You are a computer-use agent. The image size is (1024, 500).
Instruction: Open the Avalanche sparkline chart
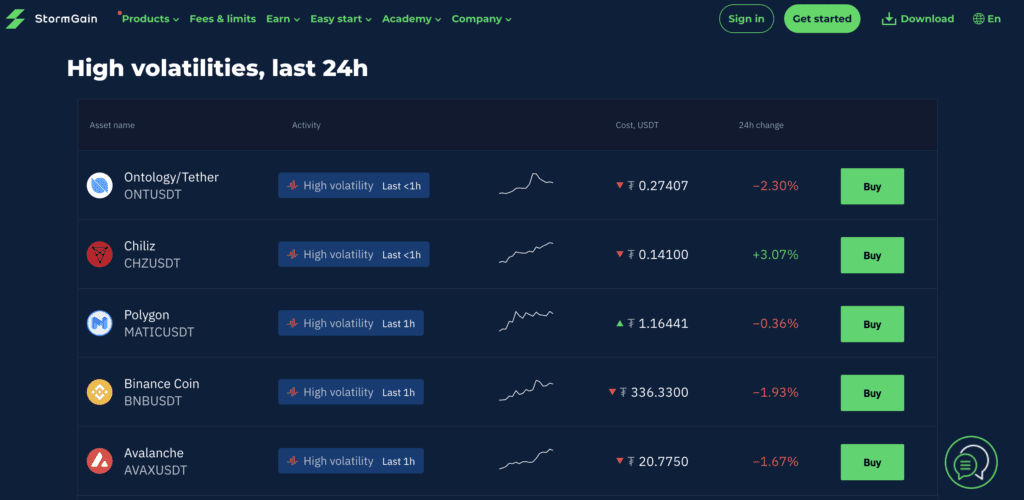526,459
